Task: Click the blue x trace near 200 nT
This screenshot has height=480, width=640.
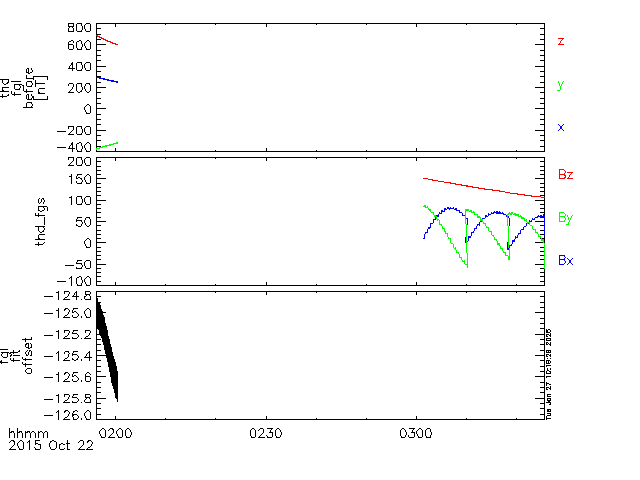Action: tap(107, 80)
